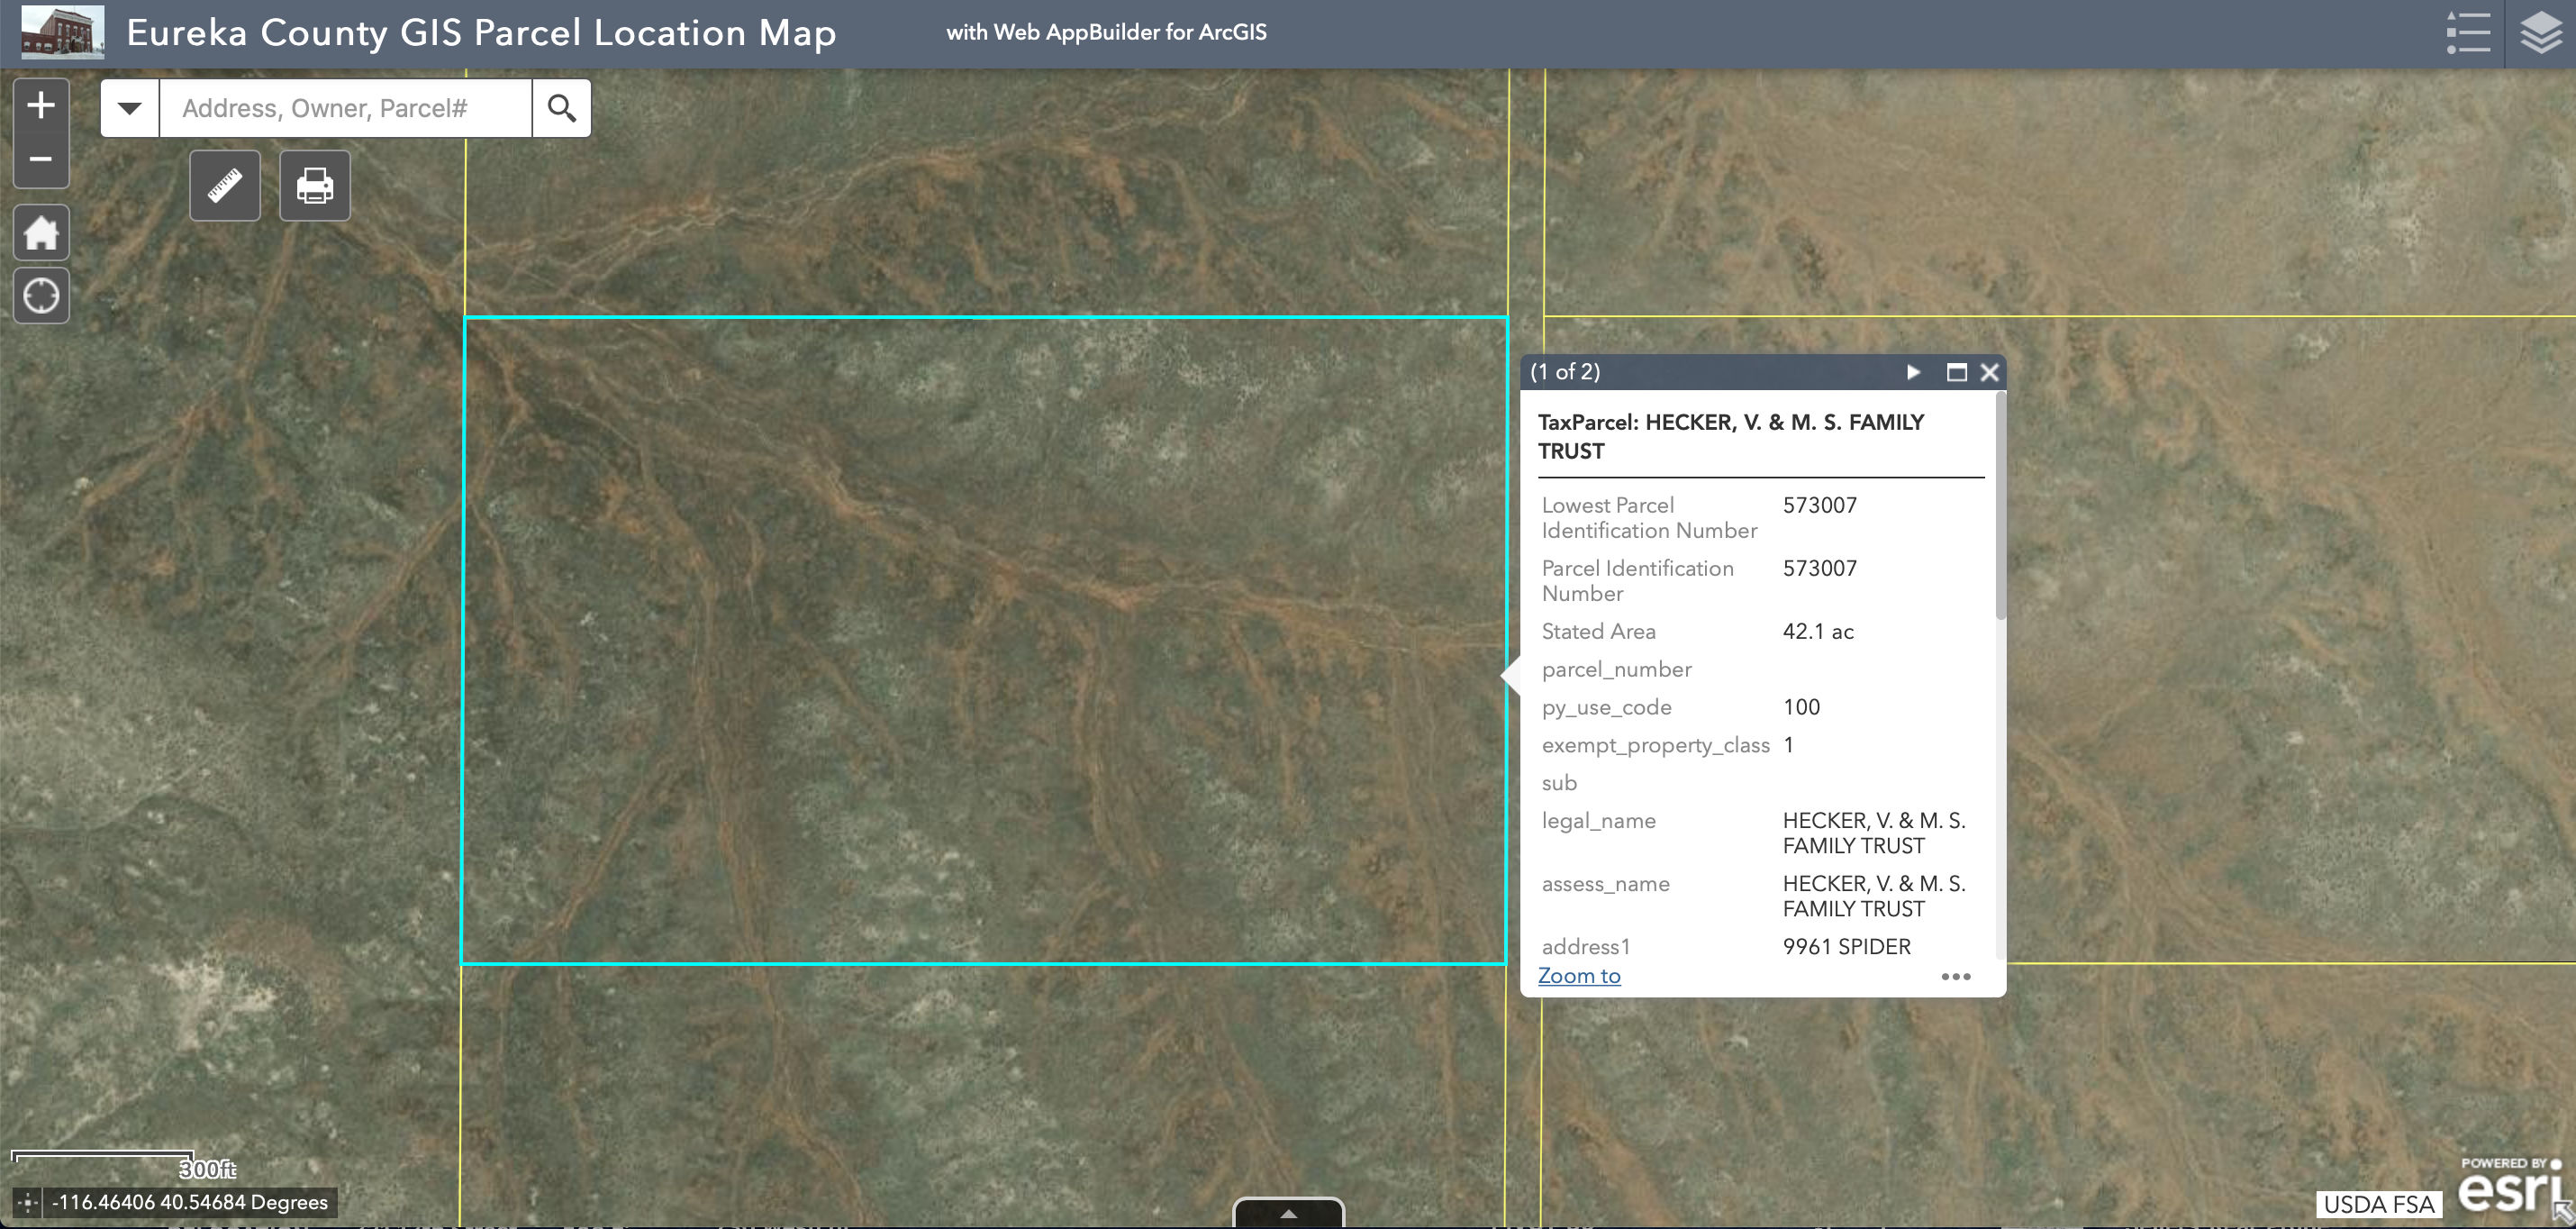Image resolution: width=2576 pixels, height=1229 pixels.
Task: Click the Eureka County GIS logo
Action: [62, 33]
